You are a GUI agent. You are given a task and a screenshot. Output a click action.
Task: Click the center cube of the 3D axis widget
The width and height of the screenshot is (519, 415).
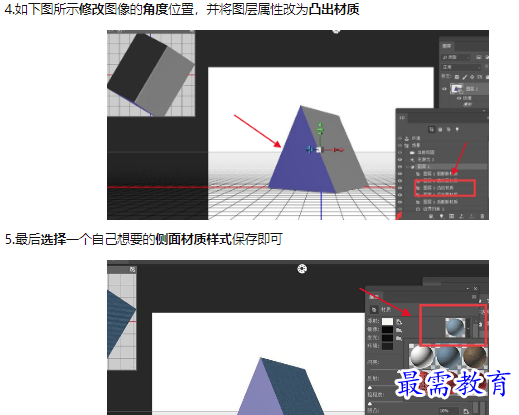319,150
